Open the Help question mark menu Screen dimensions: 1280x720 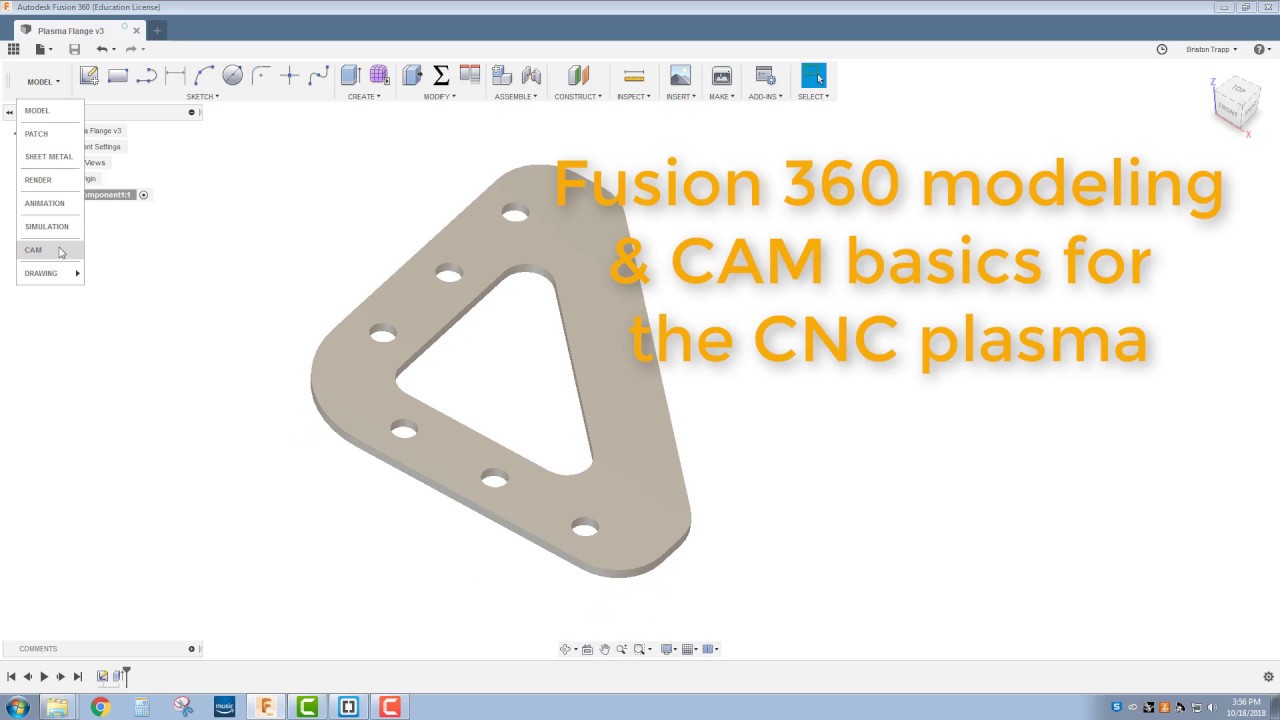pos(1261,49)
